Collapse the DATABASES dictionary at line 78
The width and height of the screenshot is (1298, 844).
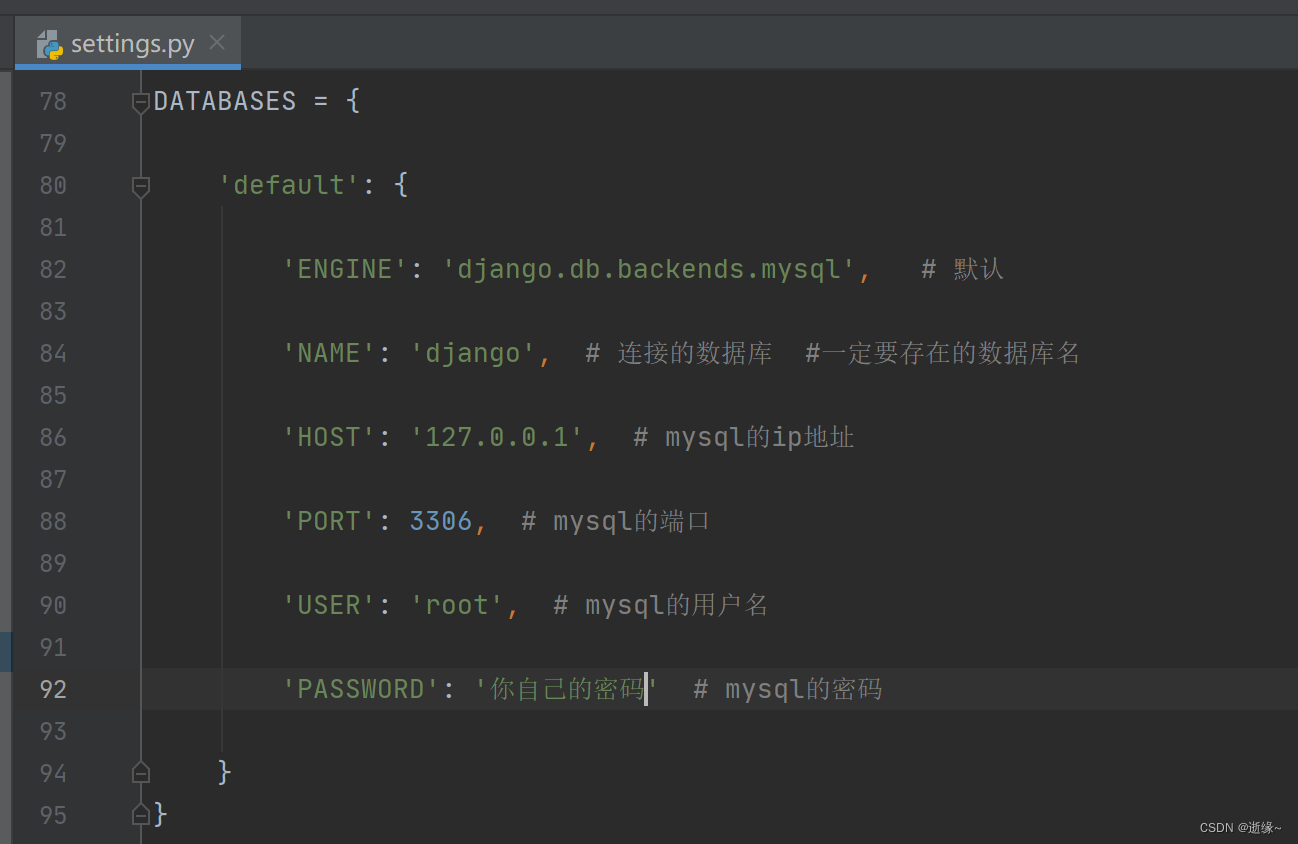click(140, 100)
